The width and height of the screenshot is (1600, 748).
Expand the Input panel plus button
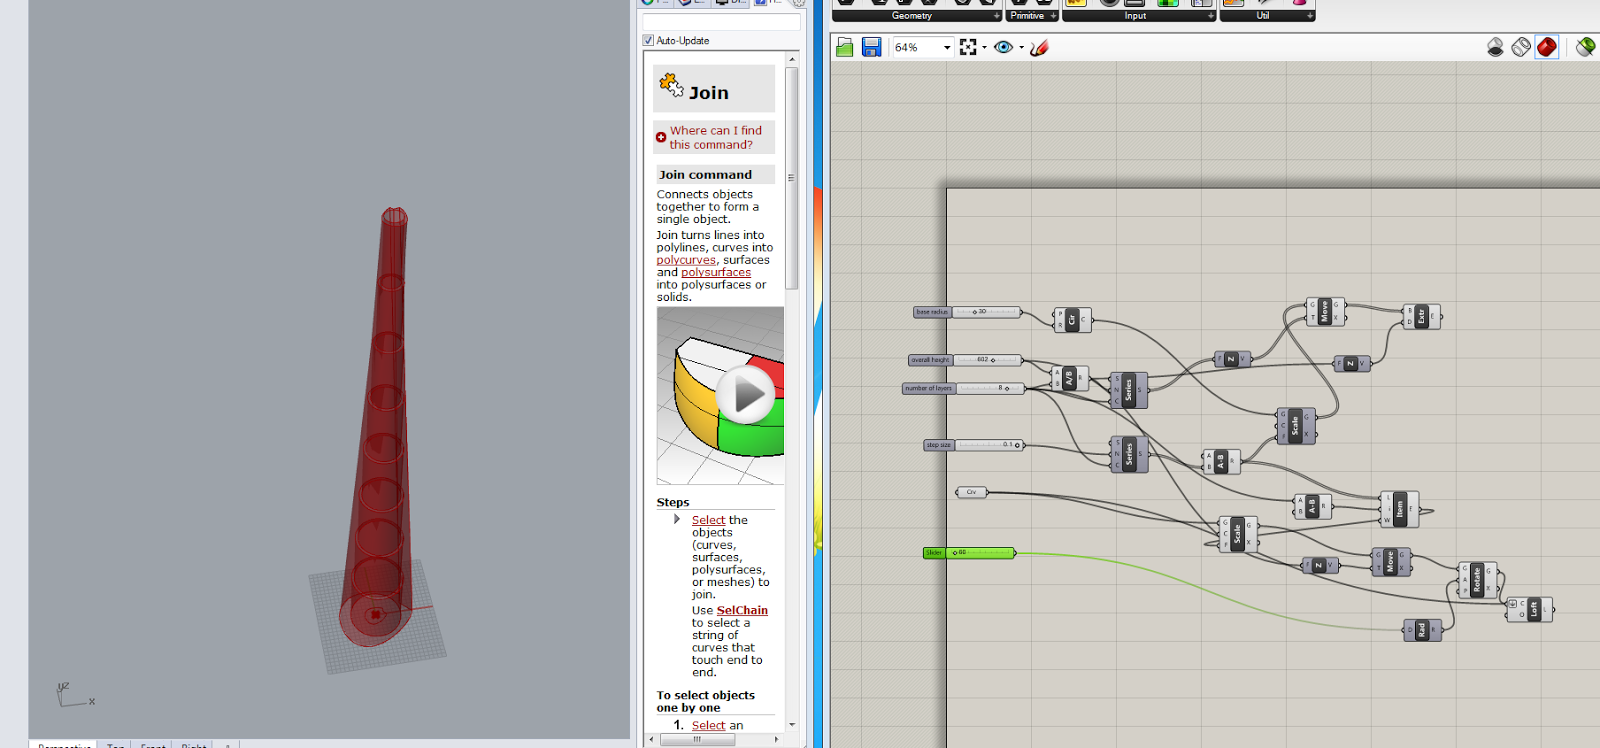click(1211, 16)
